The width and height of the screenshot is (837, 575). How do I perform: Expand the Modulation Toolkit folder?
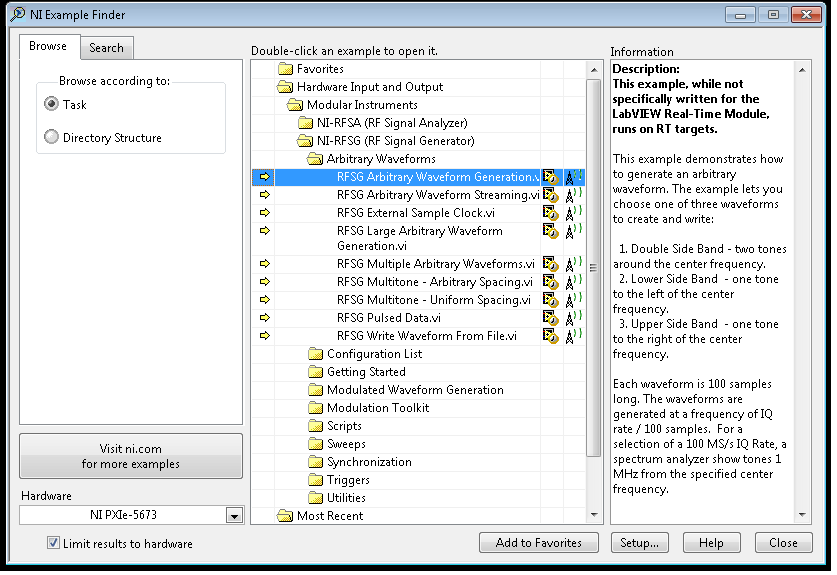[315, 408]
